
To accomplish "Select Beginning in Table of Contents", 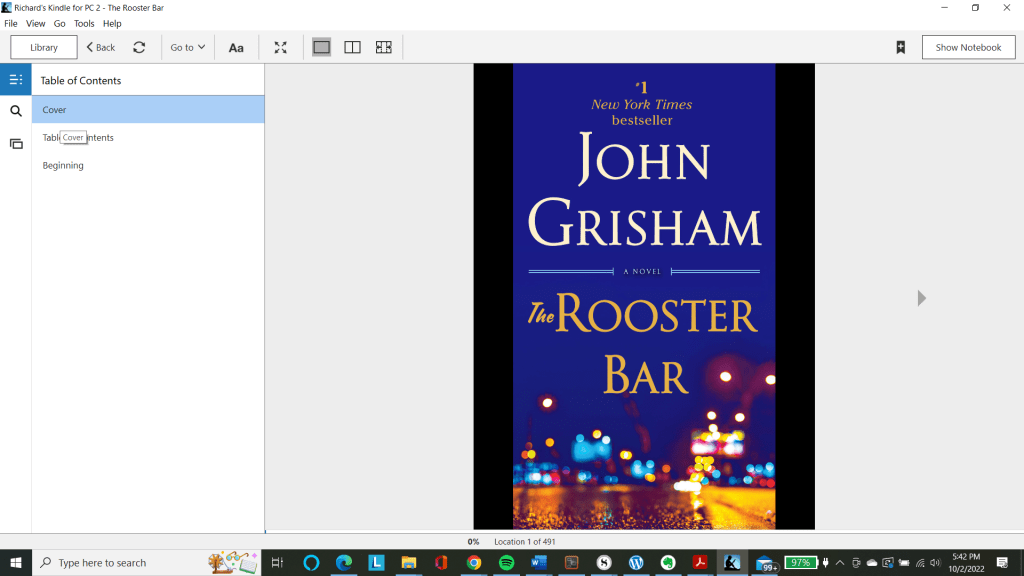I will point(63,165).
